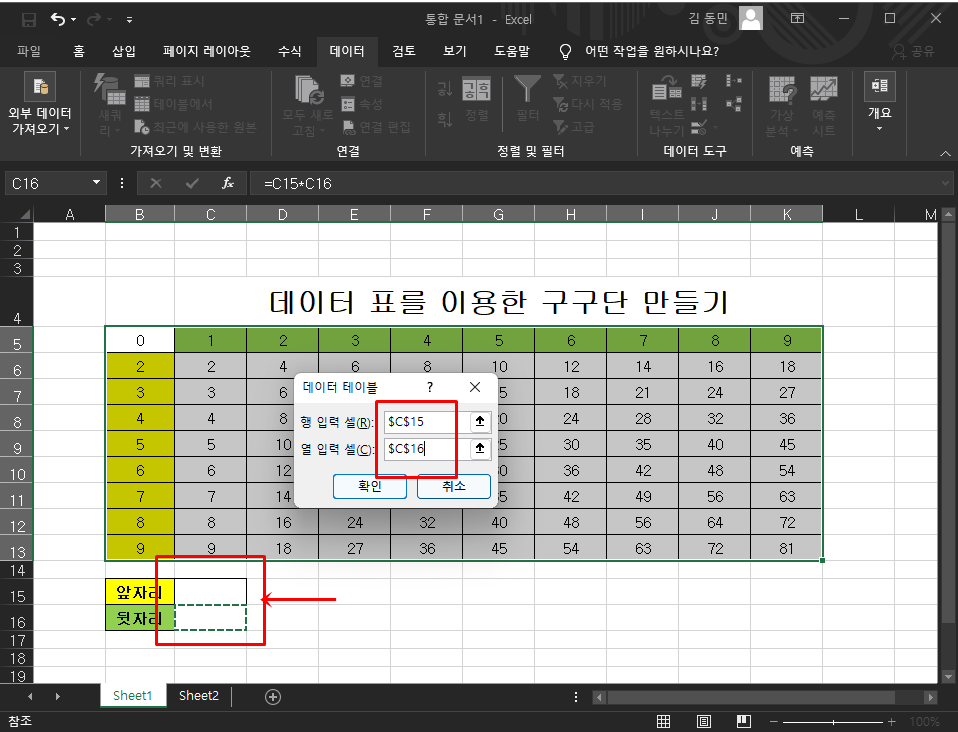Screen dimensions: 958x732
Task: Click the horizontal scrollbar right arrow
Action: click(931, 697)
